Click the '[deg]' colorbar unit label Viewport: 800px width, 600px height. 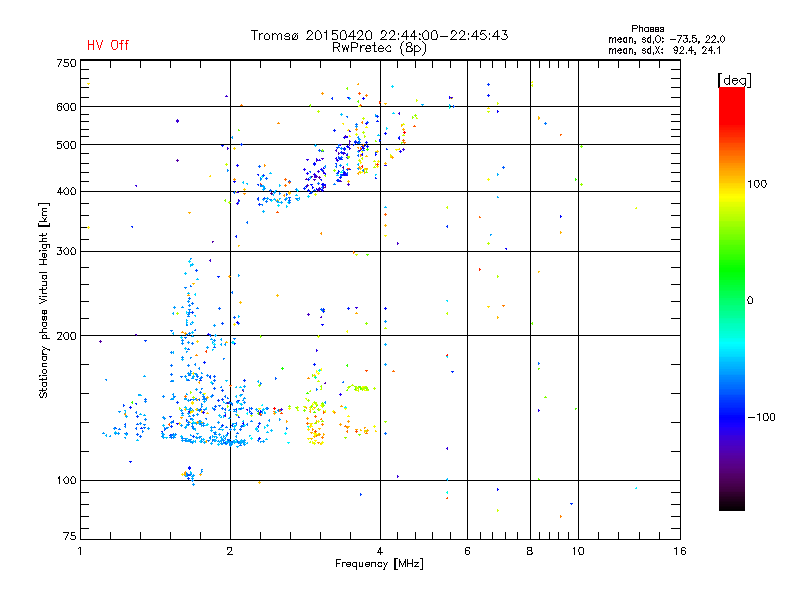tap(734, 80)
